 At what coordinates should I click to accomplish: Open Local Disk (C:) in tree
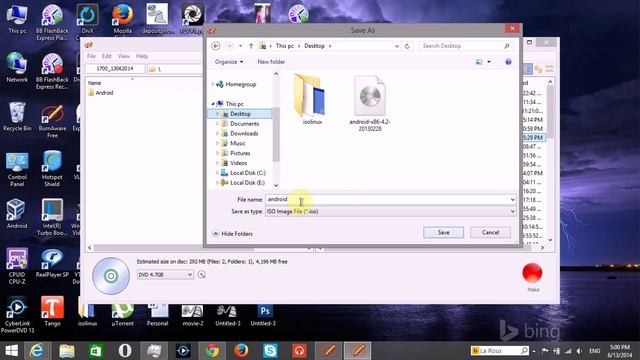tap(247, 173)
